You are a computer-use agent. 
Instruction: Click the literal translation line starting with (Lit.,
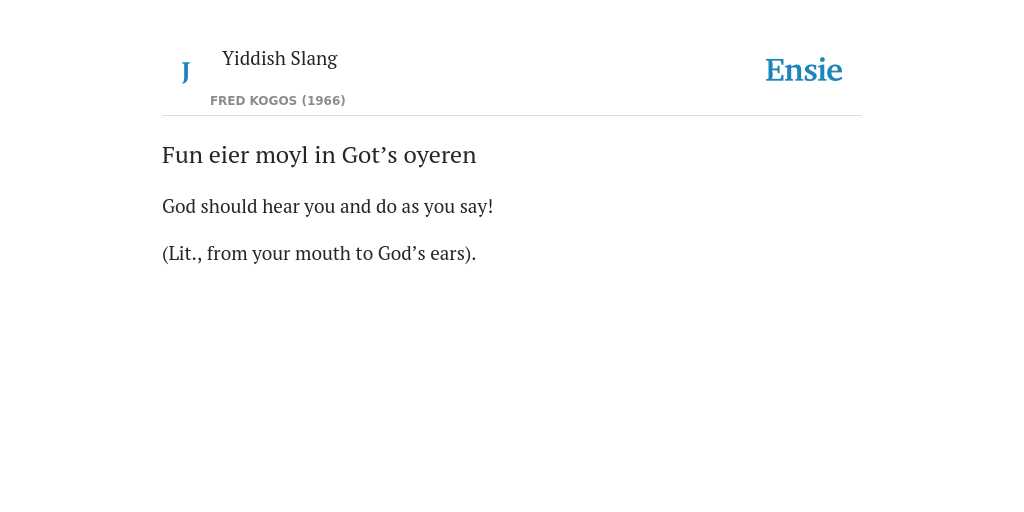tap(319, 253)
